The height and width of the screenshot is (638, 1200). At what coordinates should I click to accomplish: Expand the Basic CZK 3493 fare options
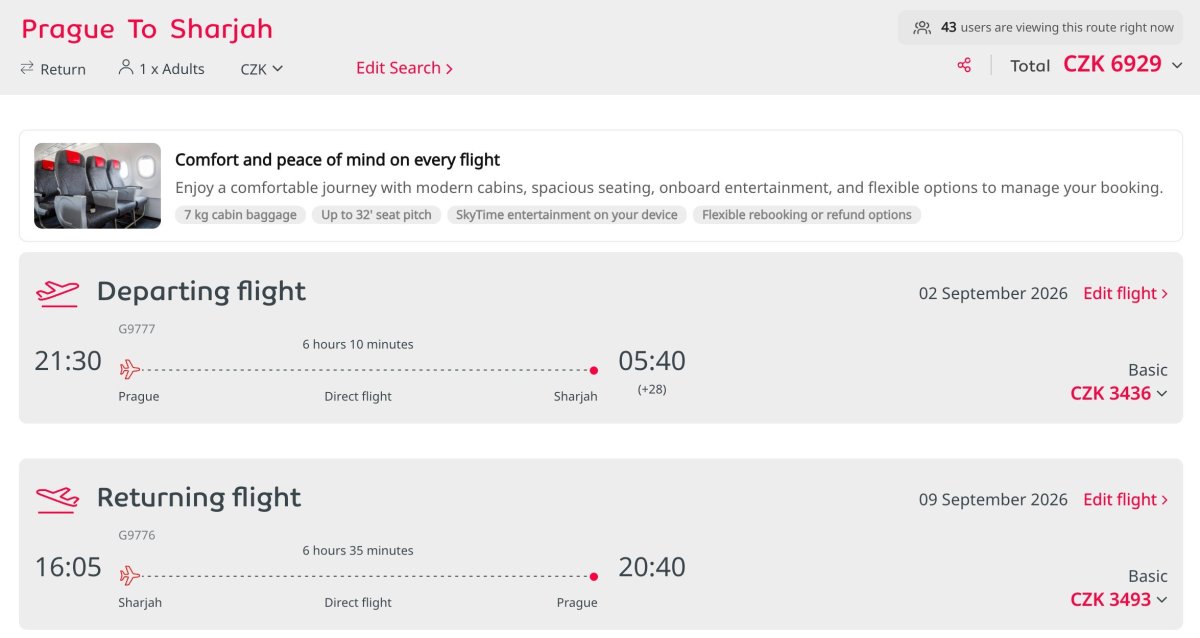(x=1162, y=600)
